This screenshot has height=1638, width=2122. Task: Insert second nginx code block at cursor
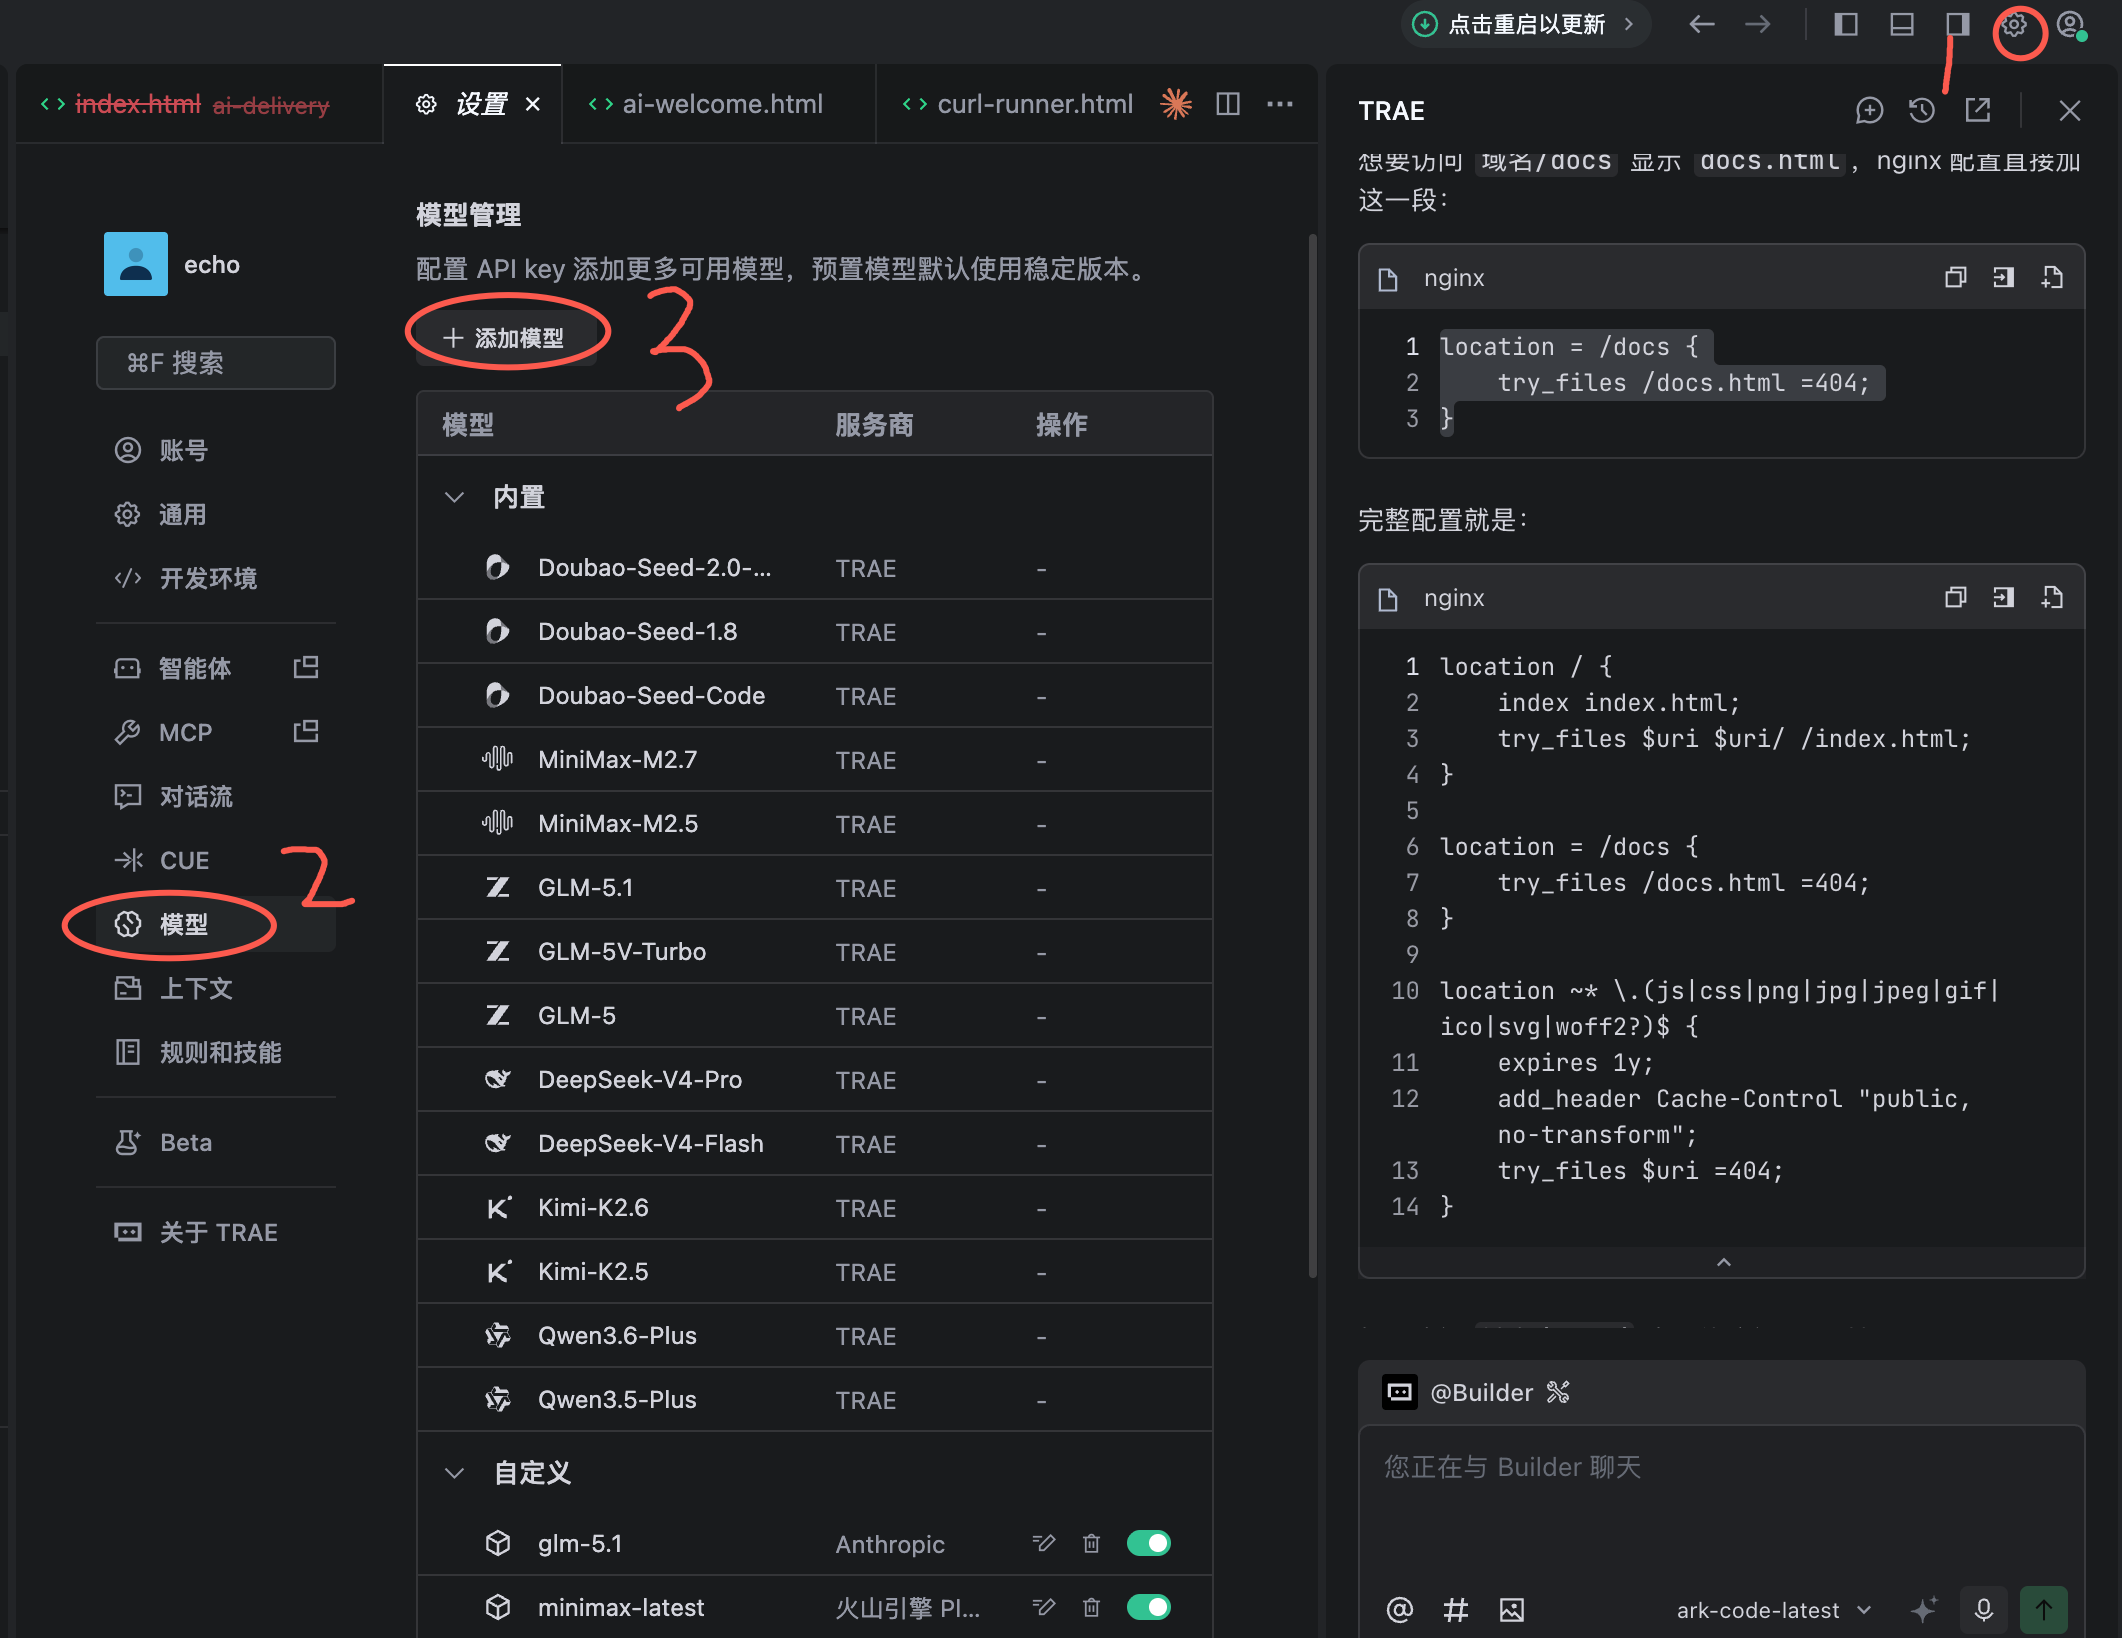click(2003, 597)
